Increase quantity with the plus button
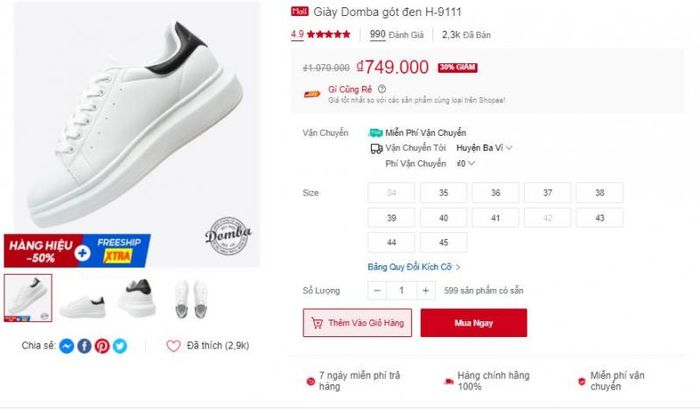 coord(425,291)
